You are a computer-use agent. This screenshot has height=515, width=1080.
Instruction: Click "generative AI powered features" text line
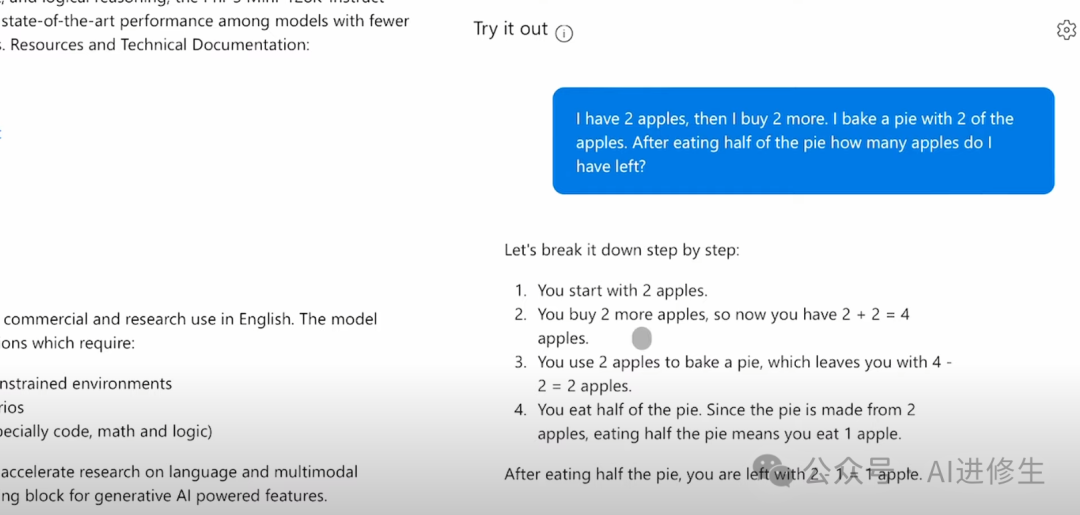[164, 496]
